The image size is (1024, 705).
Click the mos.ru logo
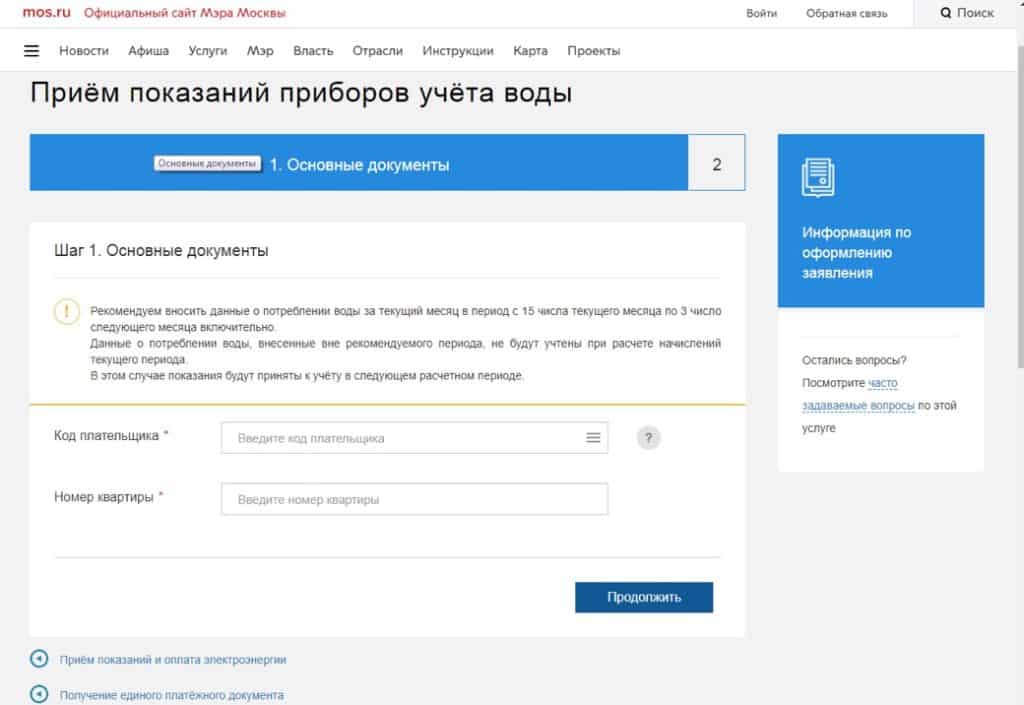(x=47, y=13)
